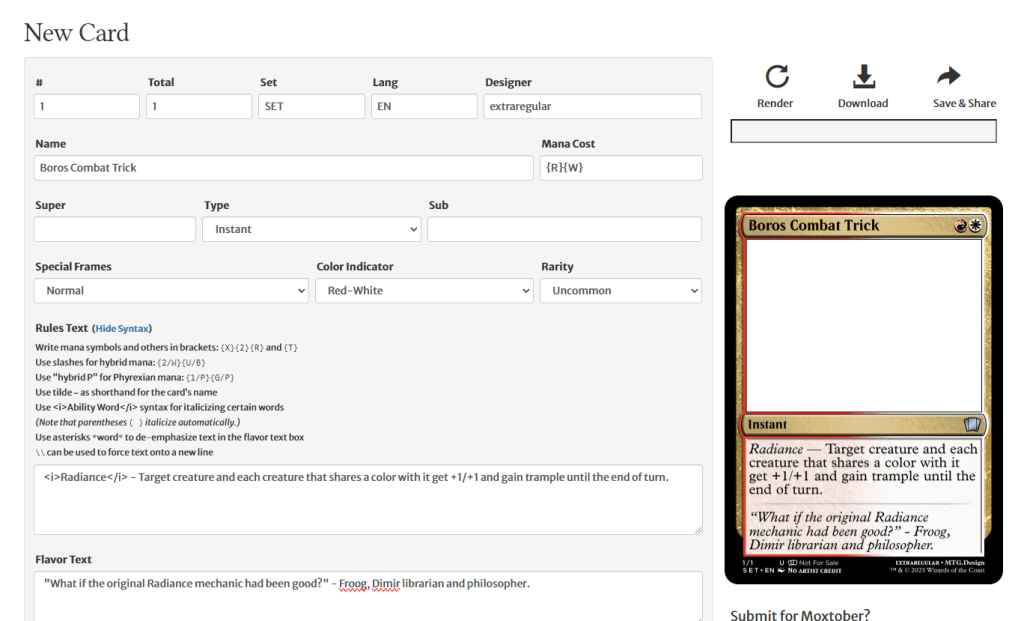The height and width of the screenshot is (621, 1024).
Task: Open the Type dropdown showing Instant
Action: (312, 229)
